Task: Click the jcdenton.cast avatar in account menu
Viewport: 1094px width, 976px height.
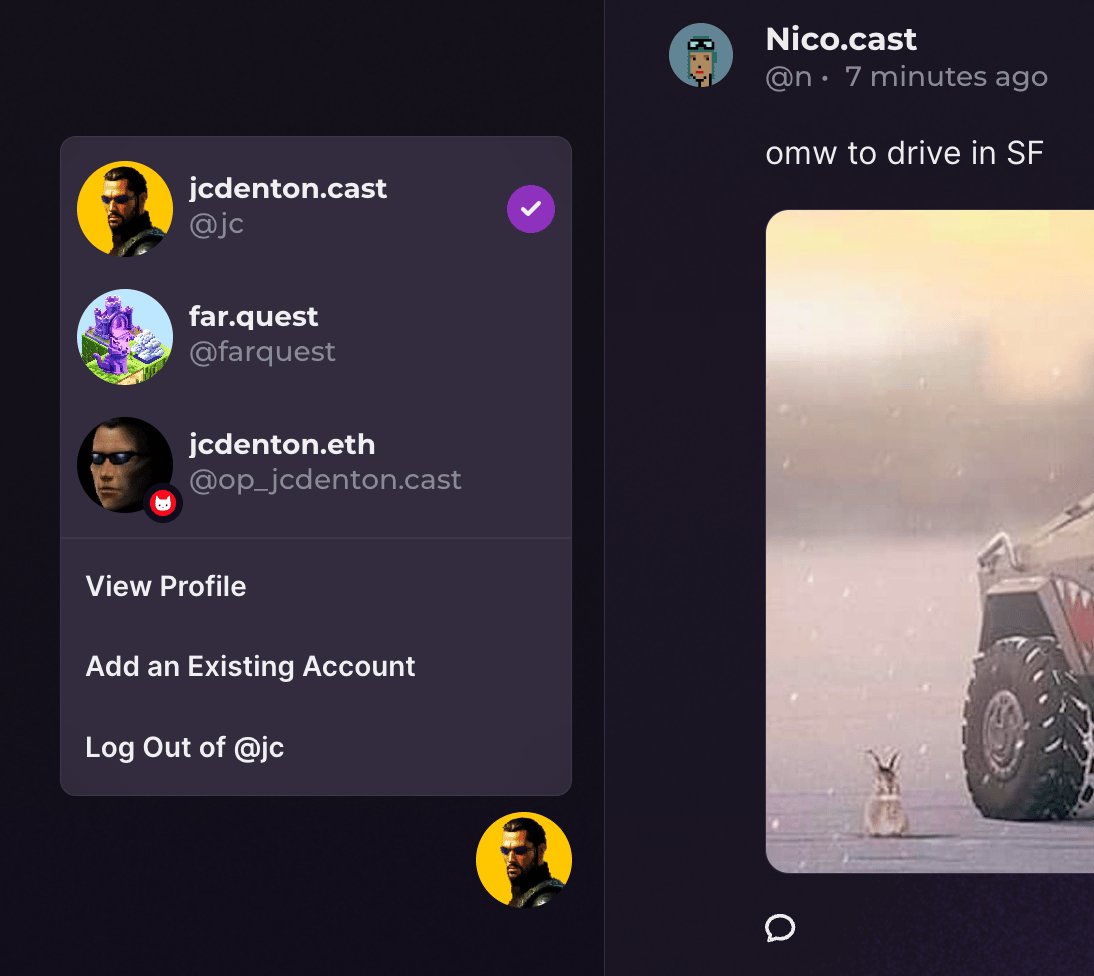Action: pyautogui.click(x=125, y=209)
